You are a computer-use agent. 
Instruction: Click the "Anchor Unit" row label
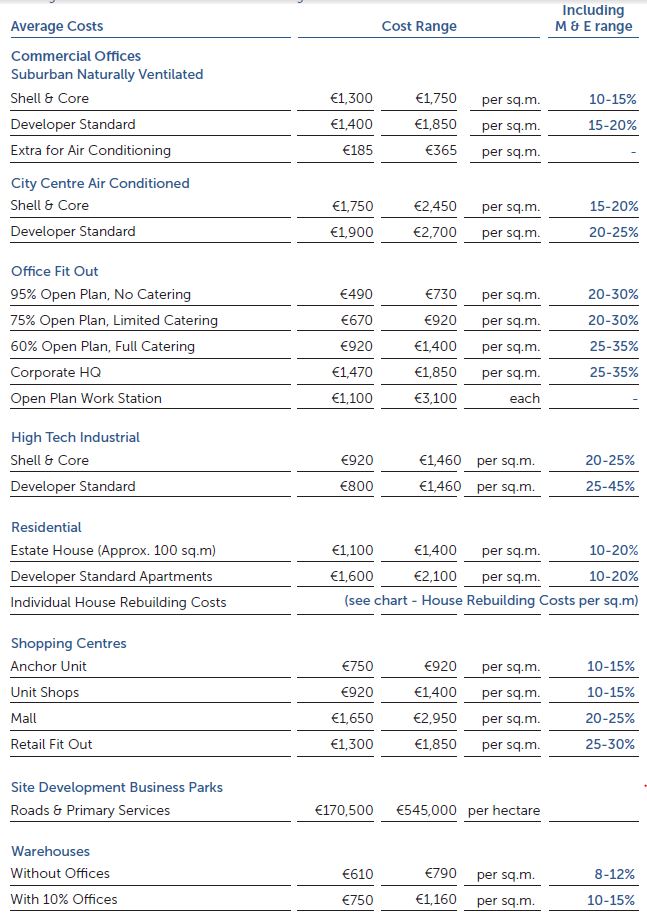[x=49, y=666]
